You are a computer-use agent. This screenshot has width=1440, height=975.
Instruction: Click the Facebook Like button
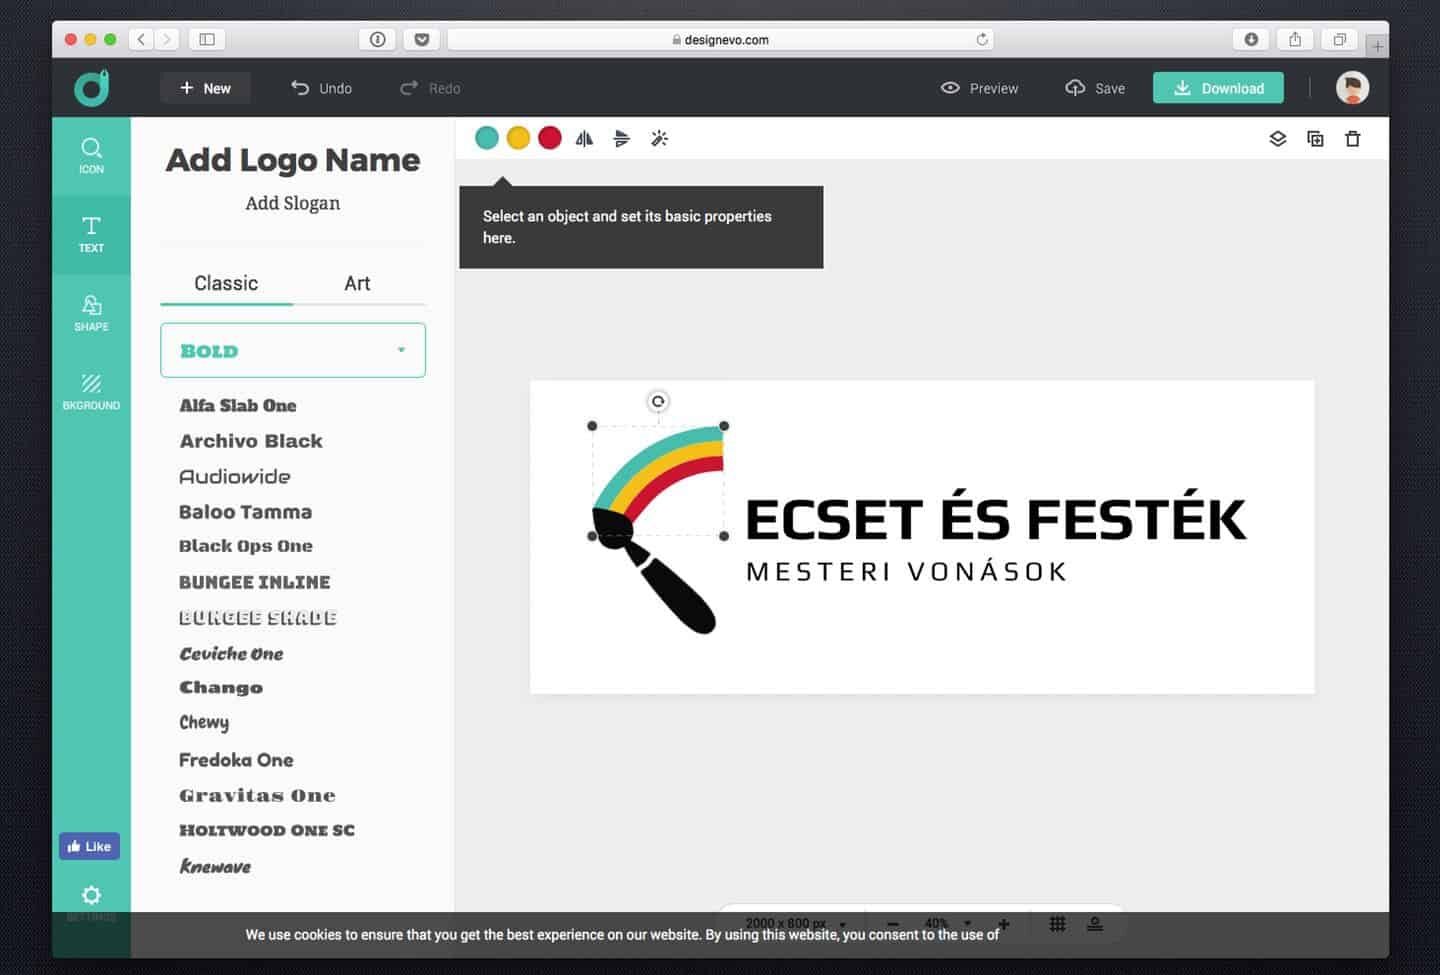coord(89,846)
